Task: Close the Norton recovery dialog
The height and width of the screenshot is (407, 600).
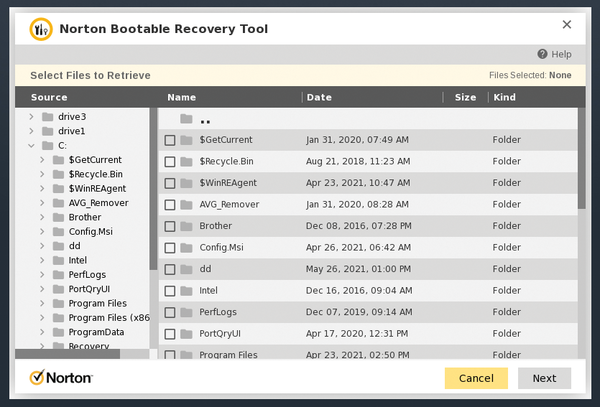Action: click(567, 24)
